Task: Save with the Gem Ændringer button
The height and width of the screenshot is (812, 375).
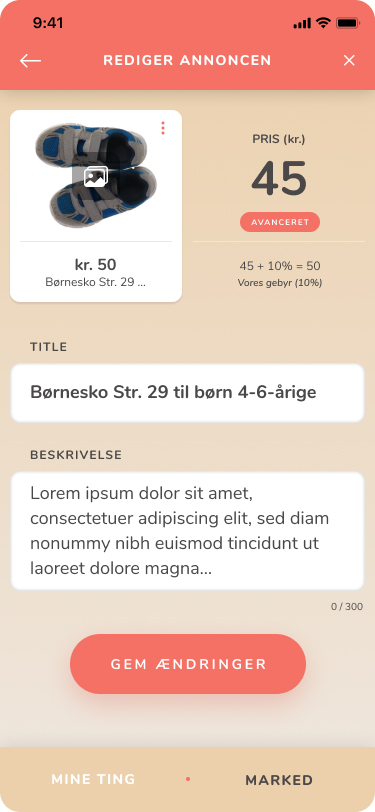Action: coord(188,664)
